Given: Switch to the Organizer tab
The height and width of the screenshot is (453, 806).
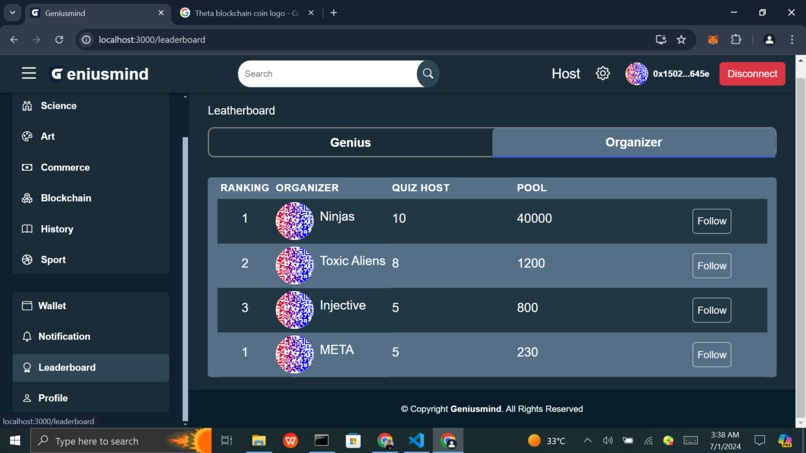Looking at the screenshot, I should point(634,142).
